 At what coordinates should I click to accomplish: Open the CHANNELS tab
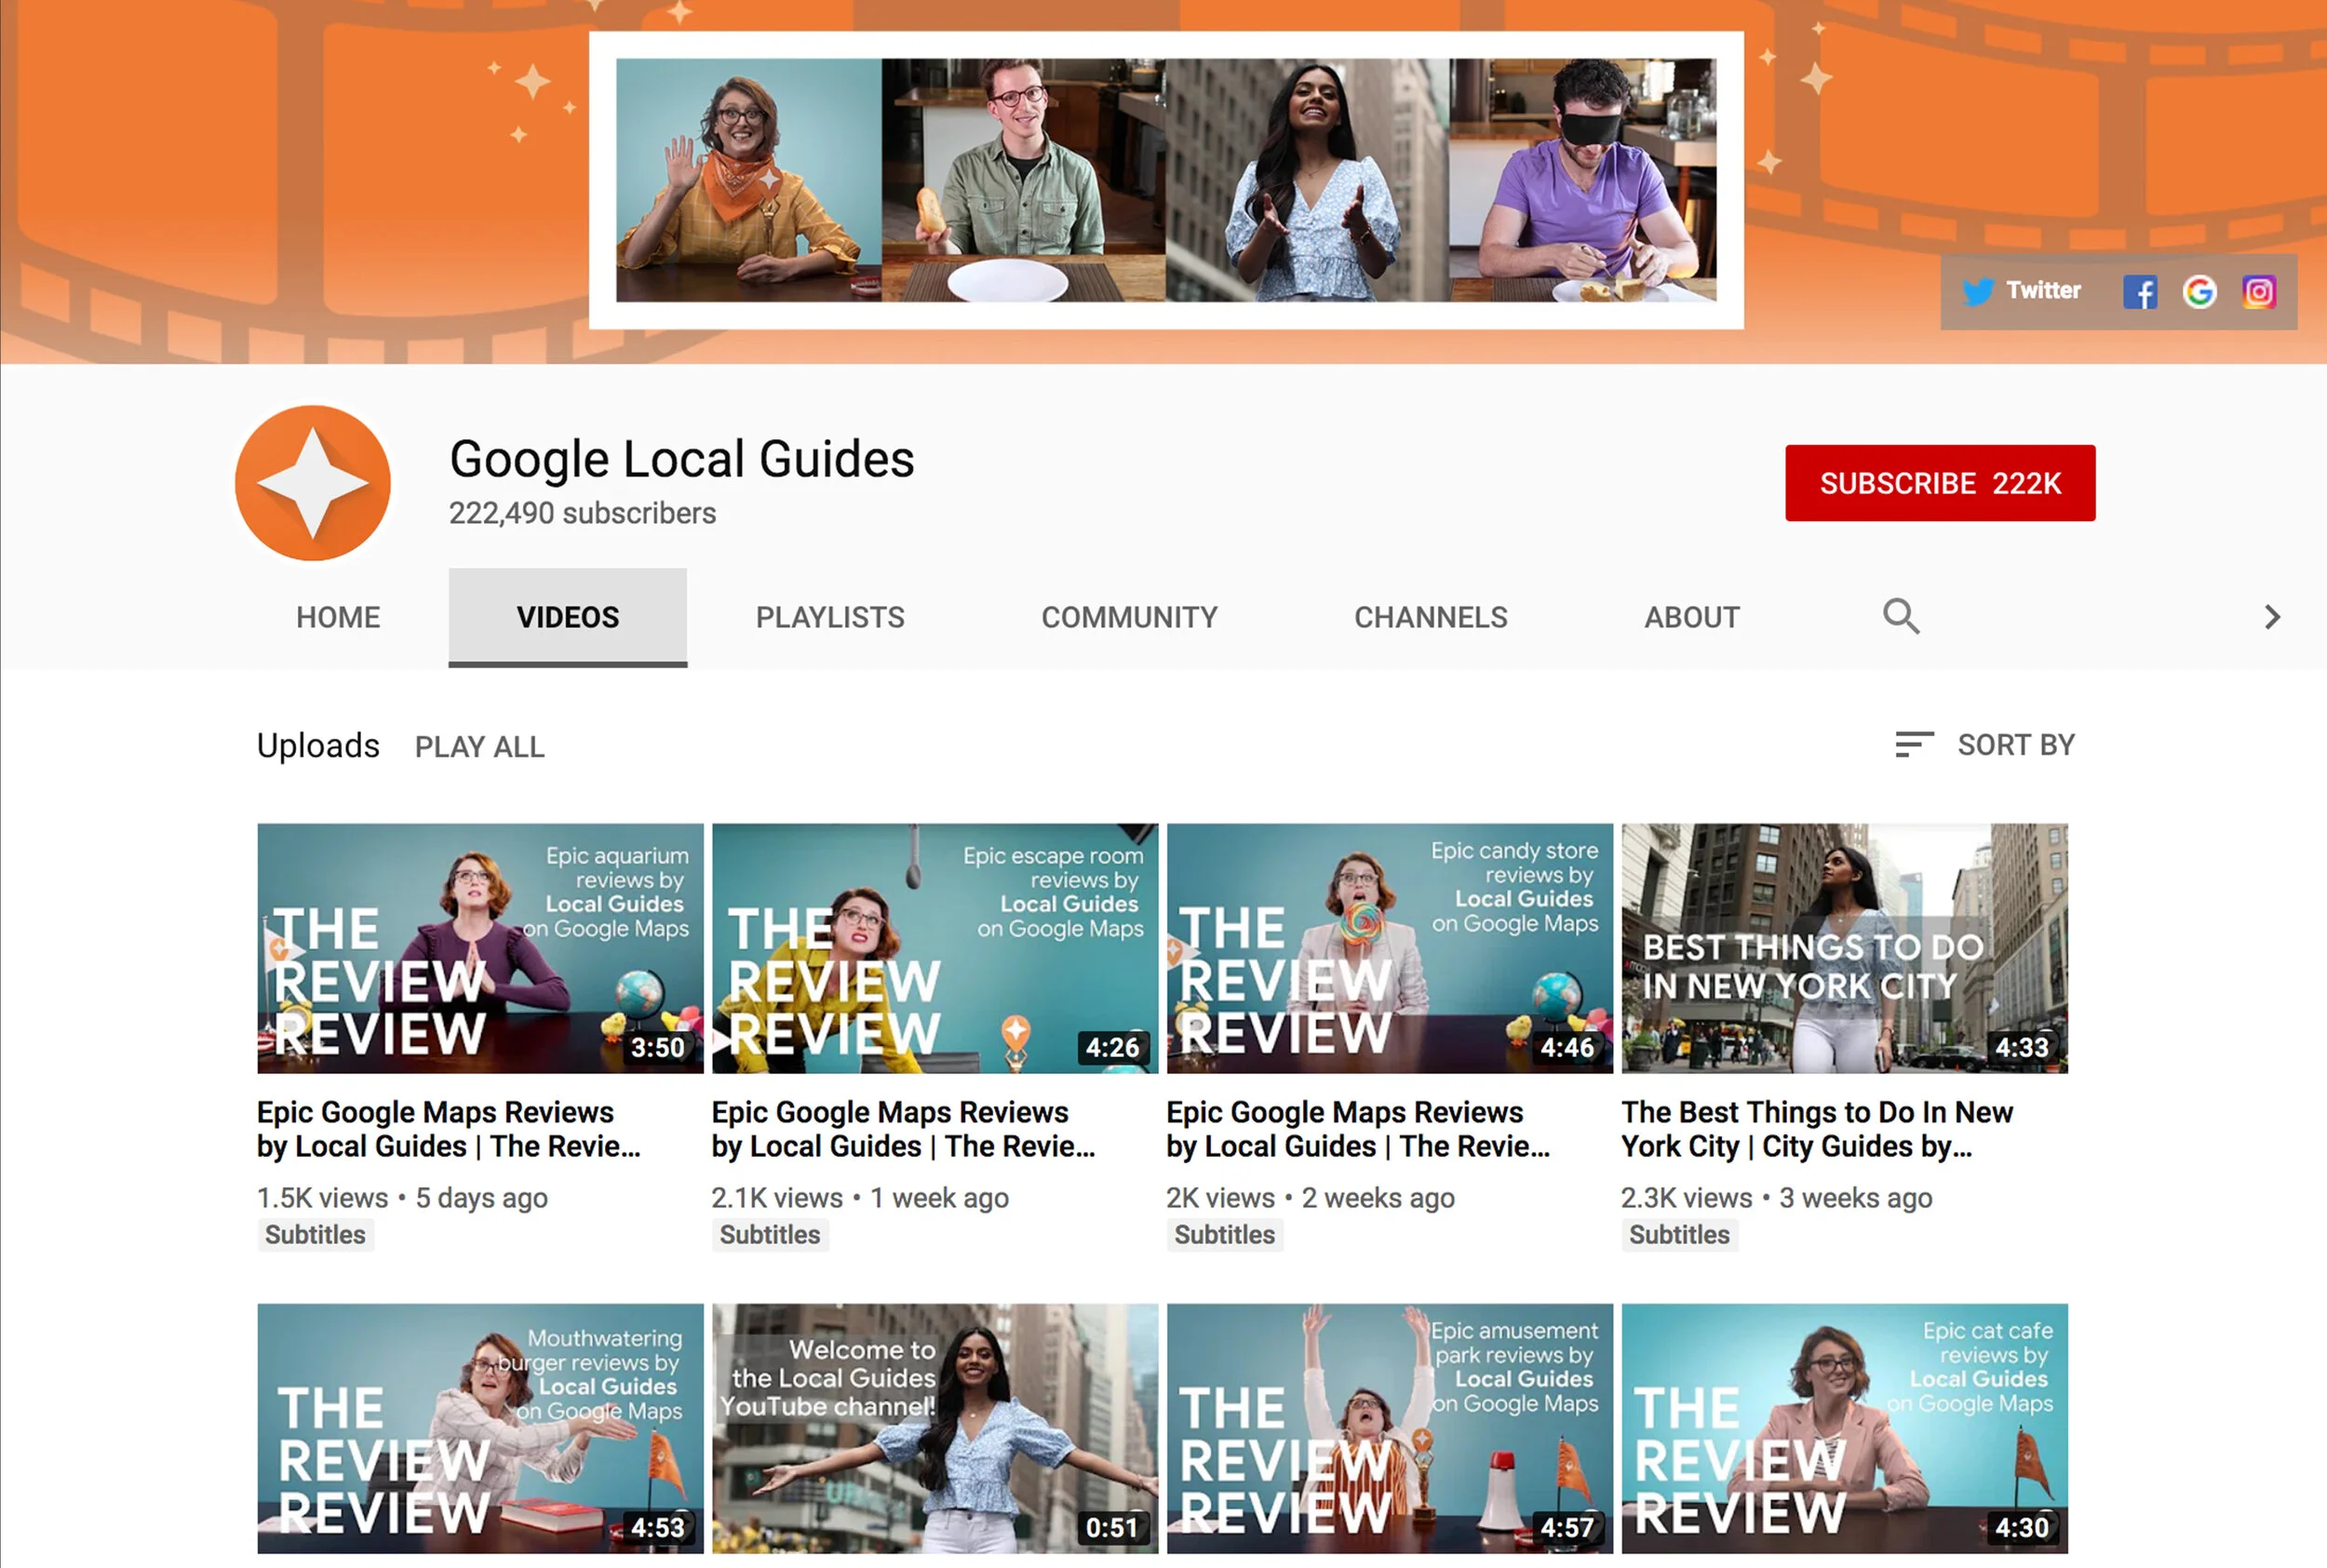(x=1430, y=617)
